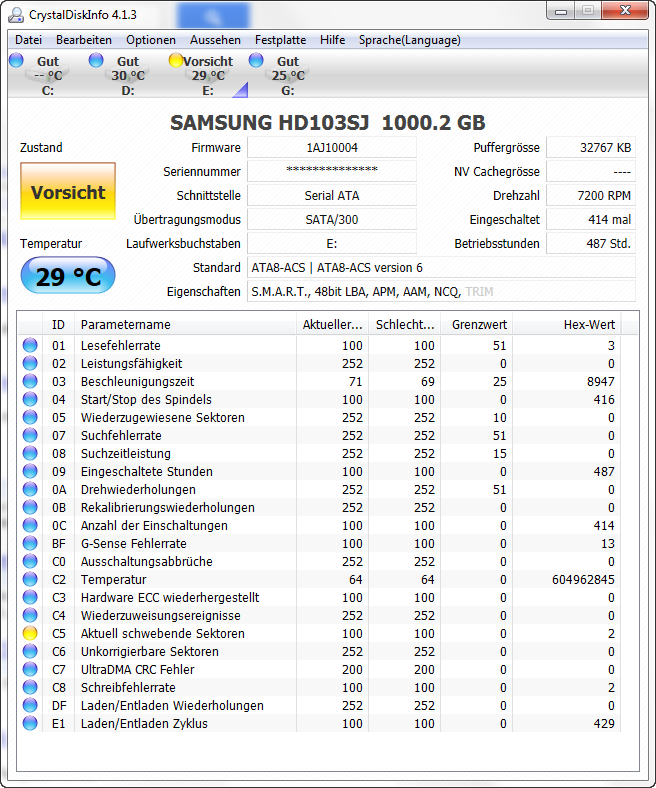Image resolution: width=656 pixels, height=788 pixels.
Task: Click status icon of Start/Stop des Spindels
Action: [x=30, y=400]
